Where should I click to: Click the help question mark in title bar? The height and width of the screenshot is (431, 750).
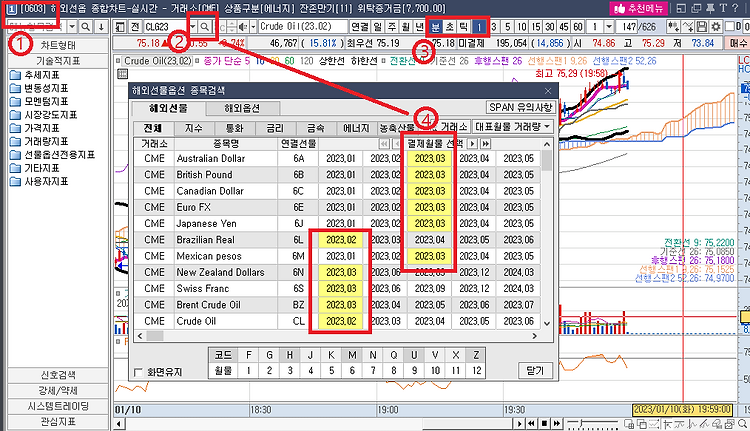click(x=735, y=8)
